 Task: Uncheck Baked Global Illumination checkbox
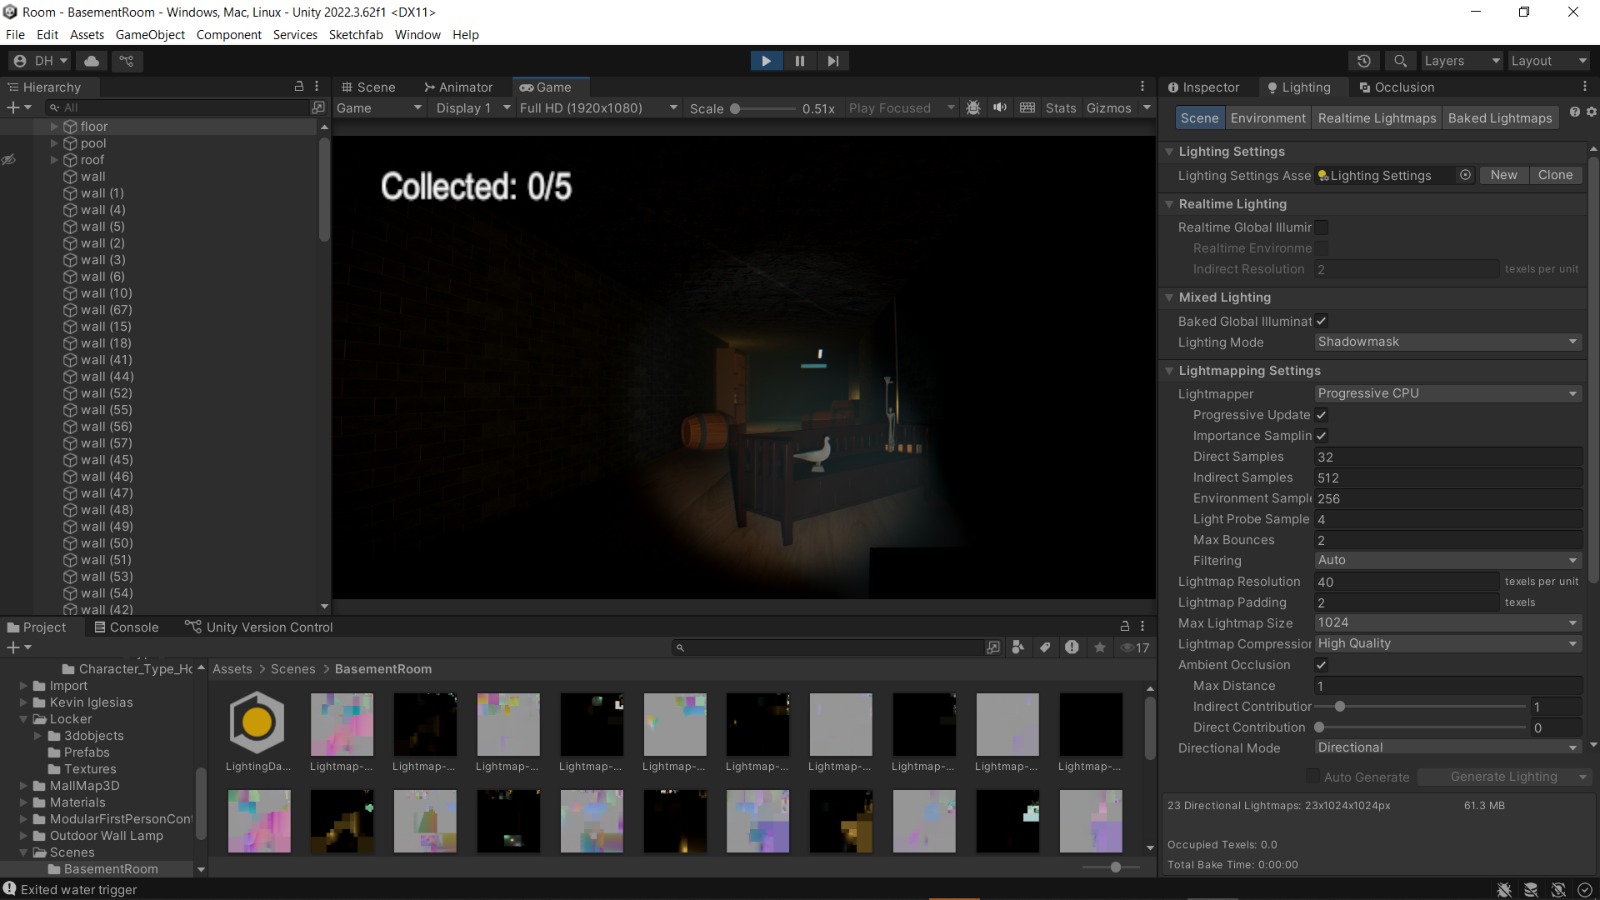(x=1321, y=321)
